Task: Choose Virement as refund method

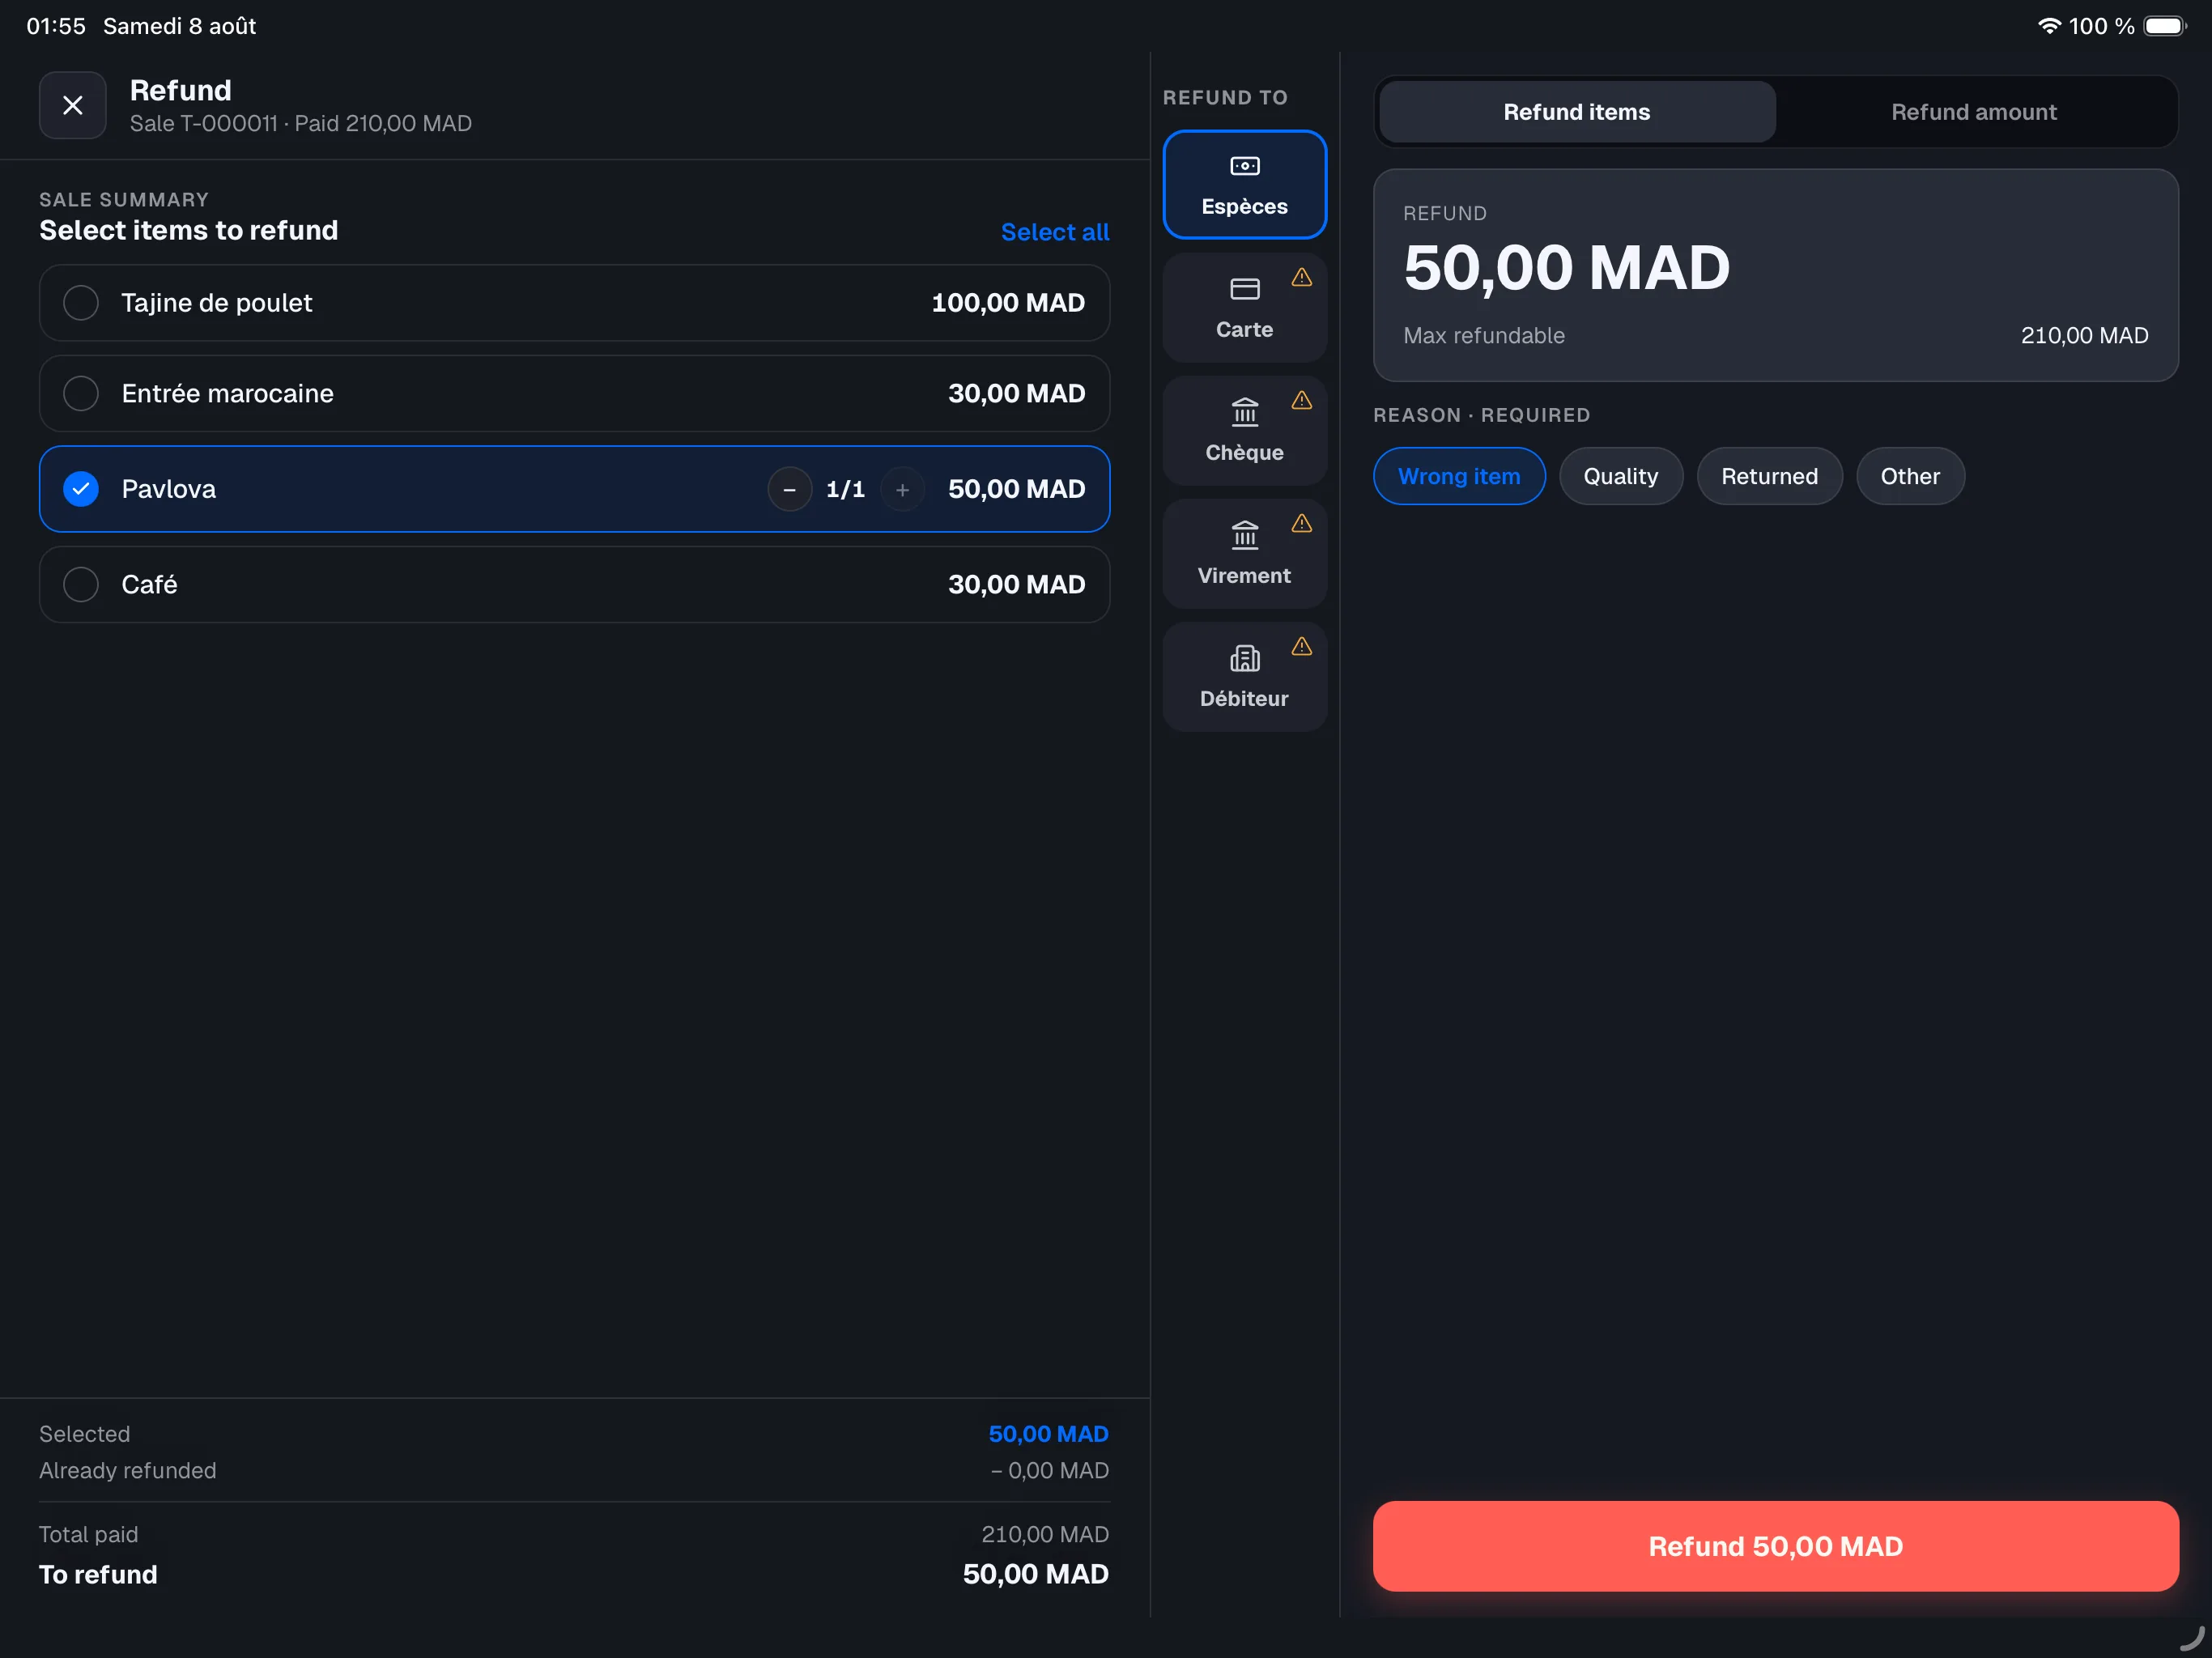Action: (1244, 554)
